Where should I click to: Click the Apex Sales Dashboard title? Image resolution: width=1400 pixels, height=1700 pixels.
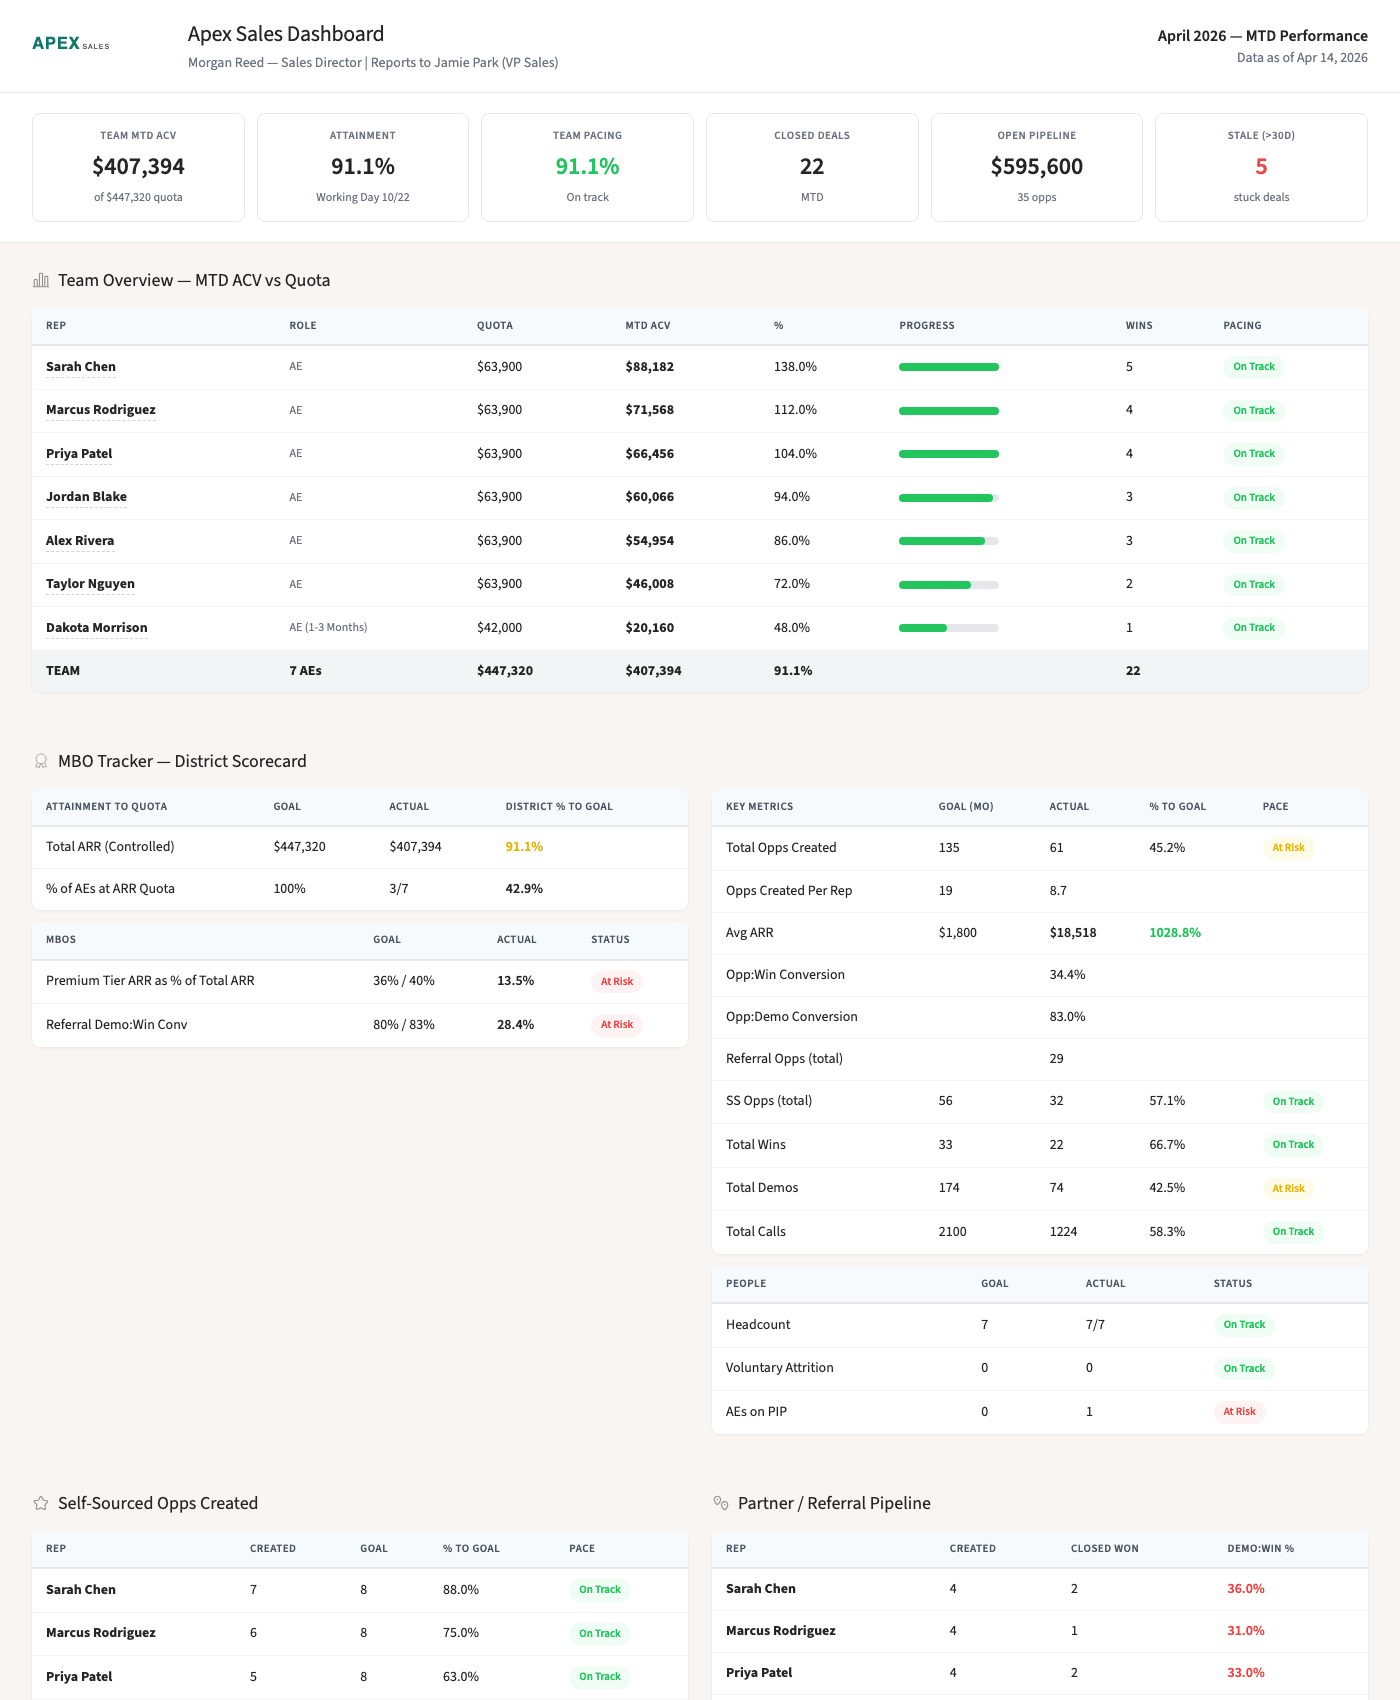click(286, 34)
